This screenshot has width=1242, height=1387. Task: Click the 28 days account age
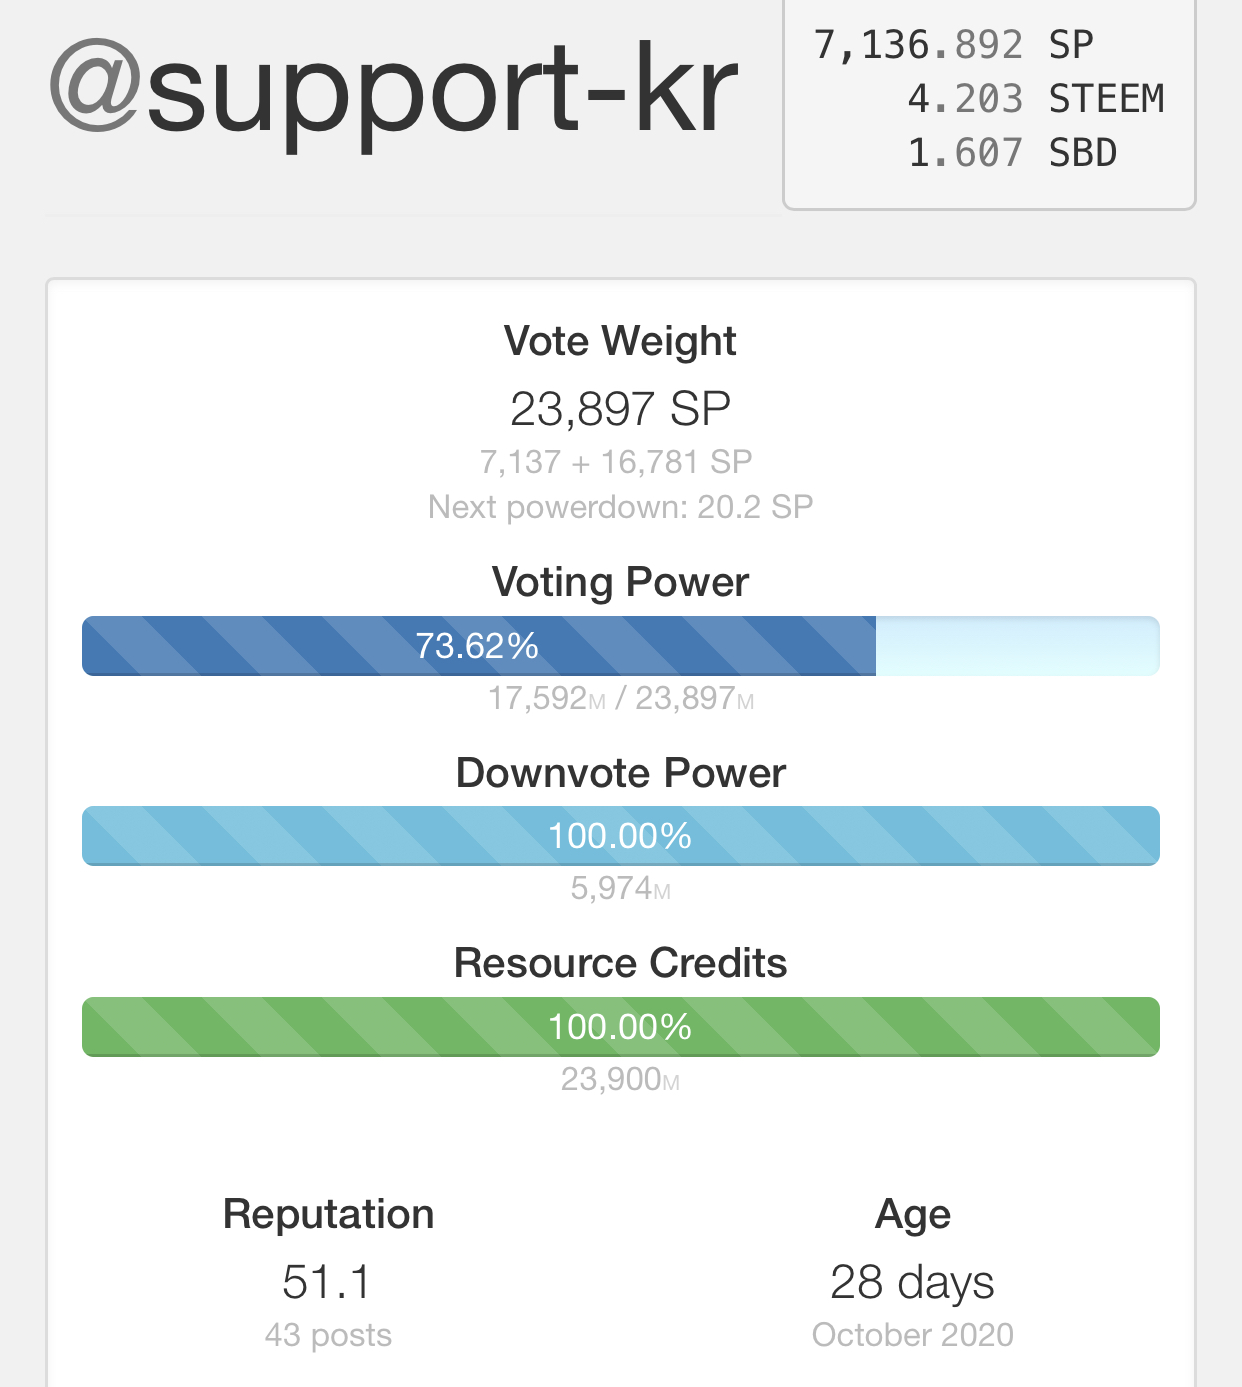(x=912, y=1282)
